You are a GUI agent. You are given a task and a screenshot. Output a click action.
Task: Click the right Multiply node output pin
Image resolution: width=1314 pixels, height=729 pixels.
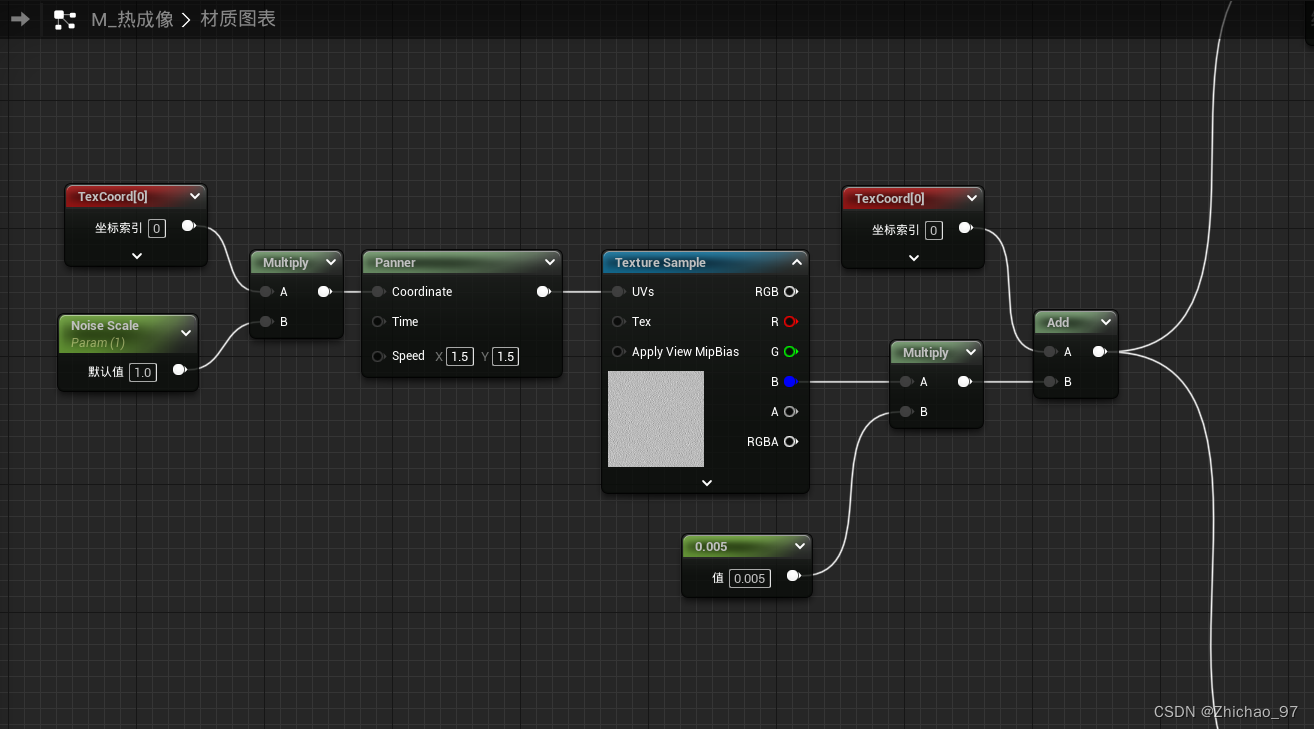tap(965, 382)
